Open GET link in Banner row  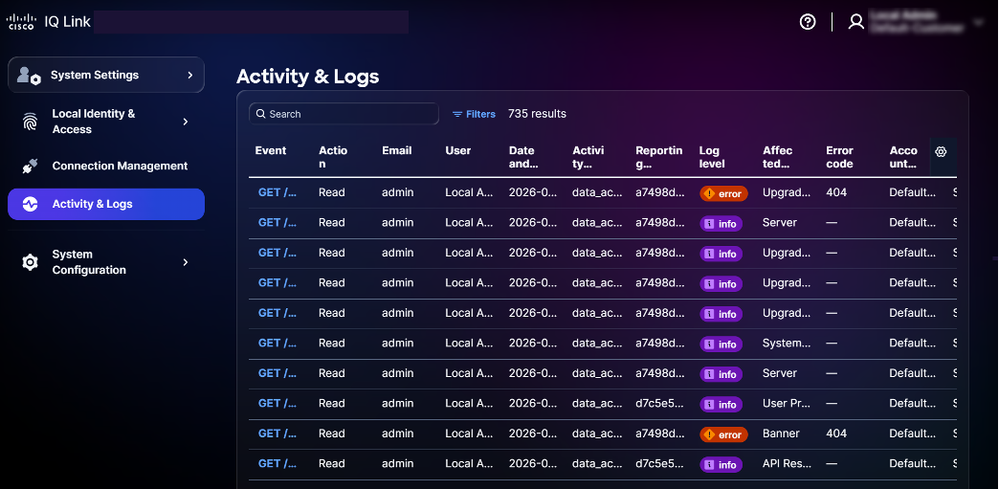tap(277, 434)
